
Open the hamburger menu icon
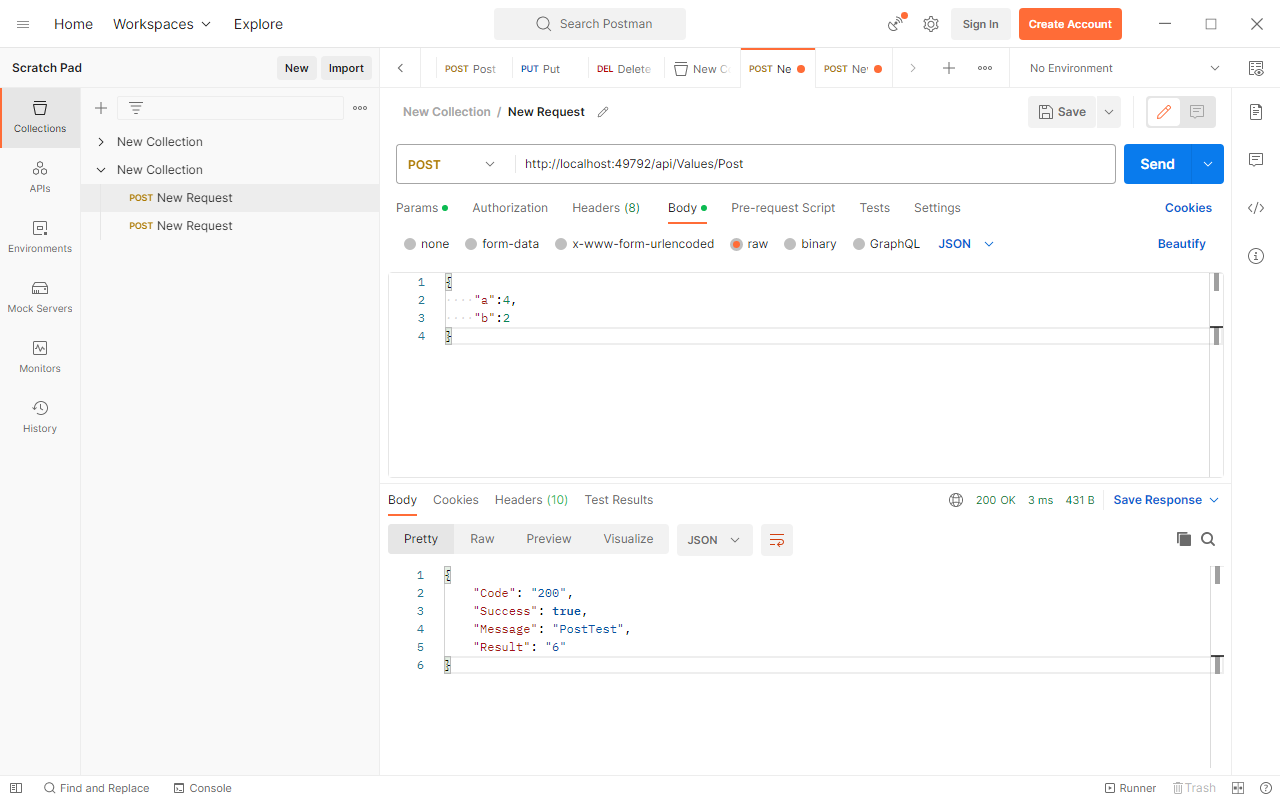point(23,24)
